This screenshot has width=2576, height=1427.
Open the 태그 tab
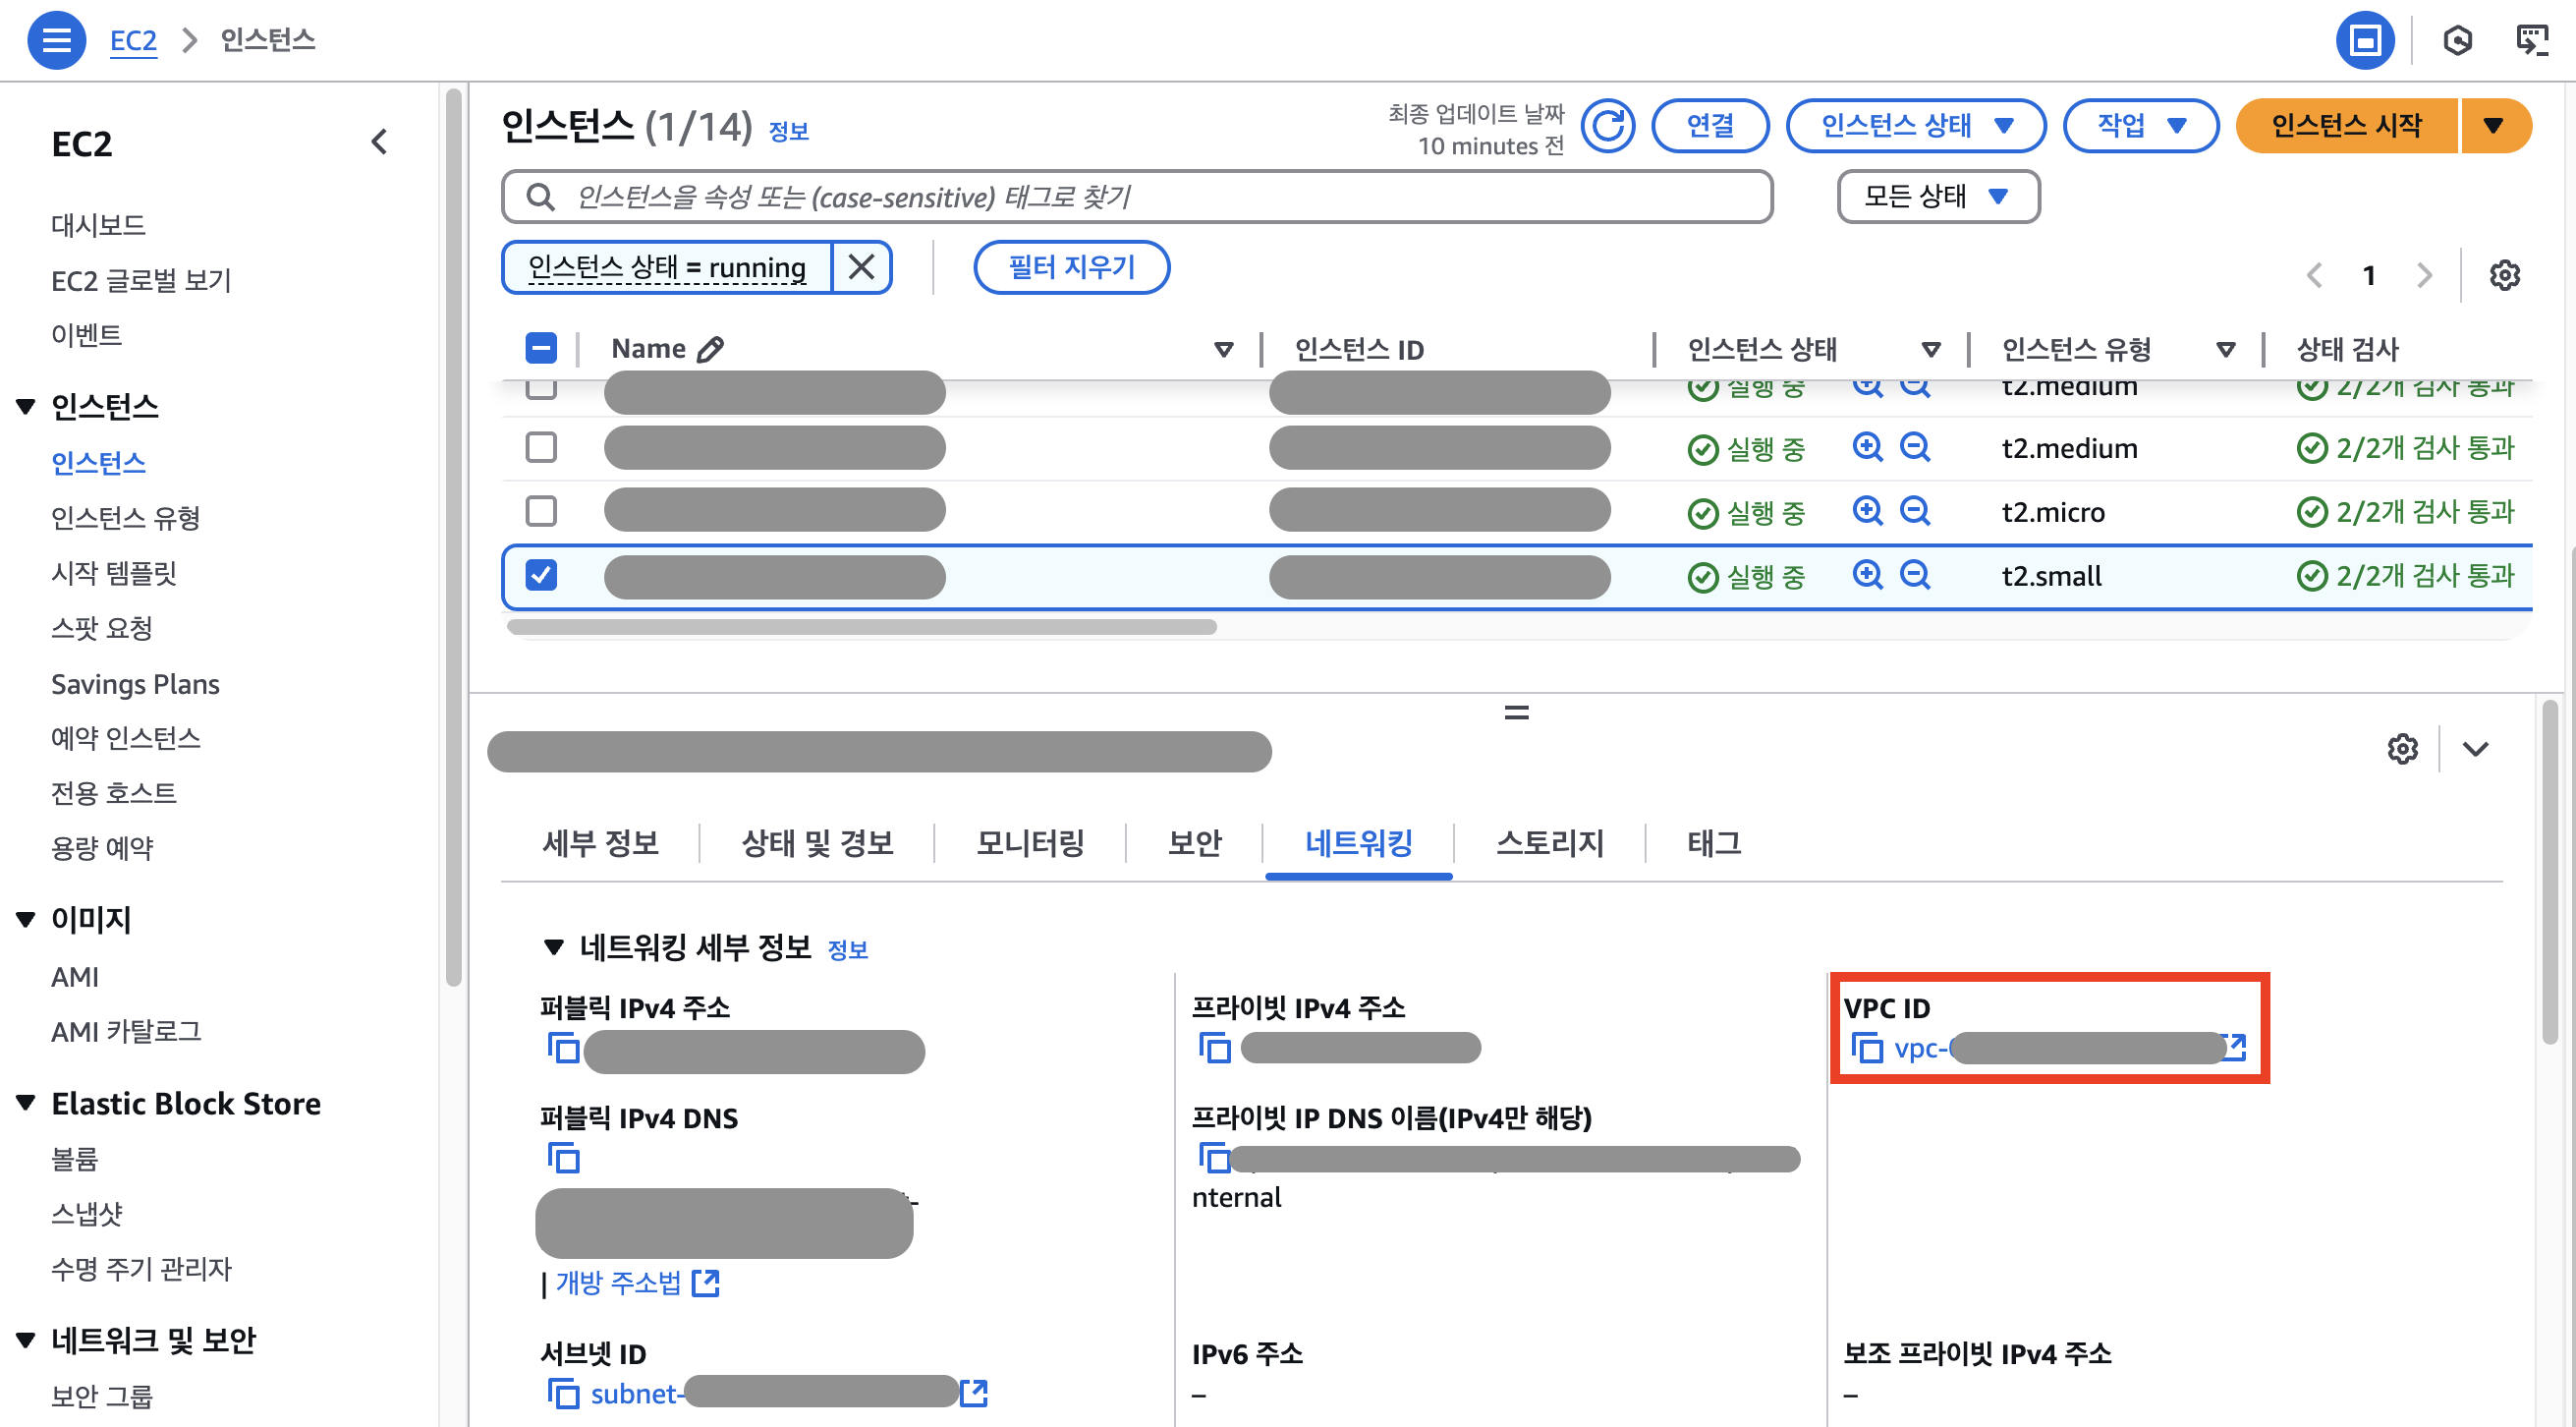1714,843
